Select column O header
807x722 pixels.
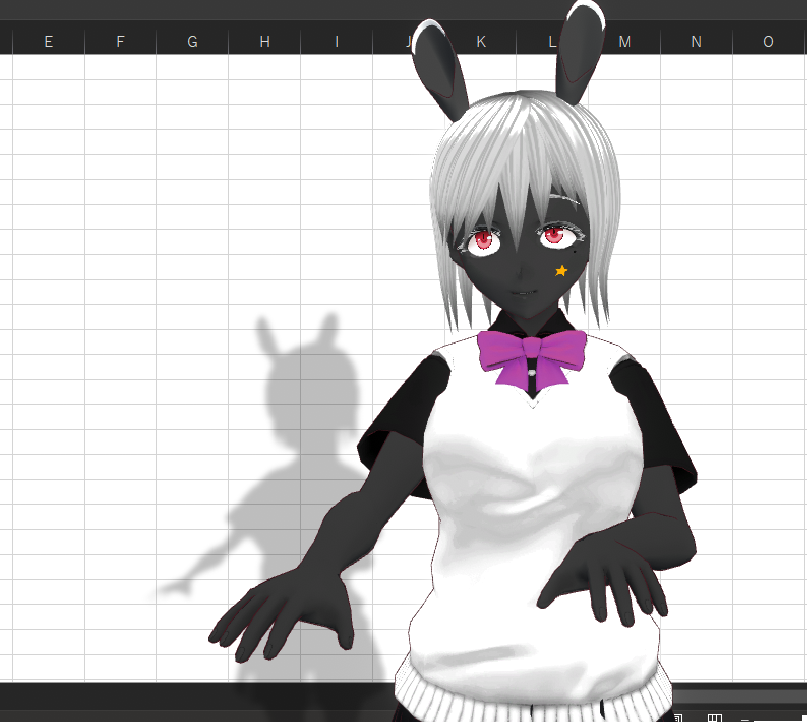pos(768,42)
